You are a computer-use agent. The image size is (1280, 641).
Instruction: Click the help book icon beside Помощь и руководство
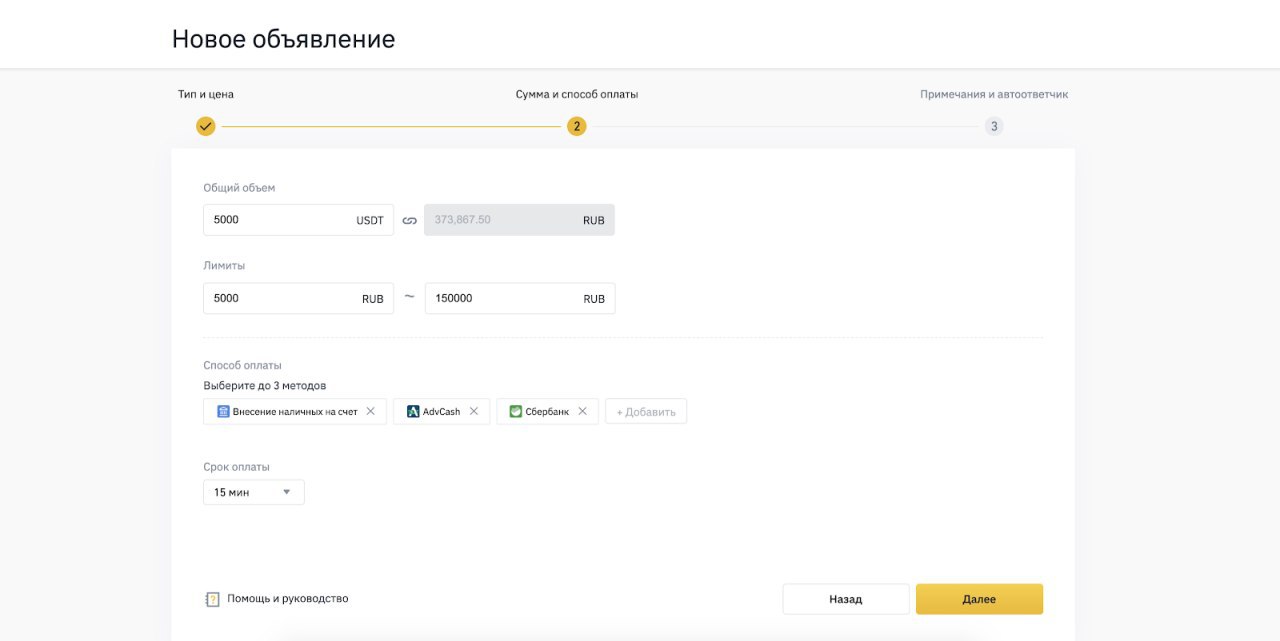pos(212,598)
